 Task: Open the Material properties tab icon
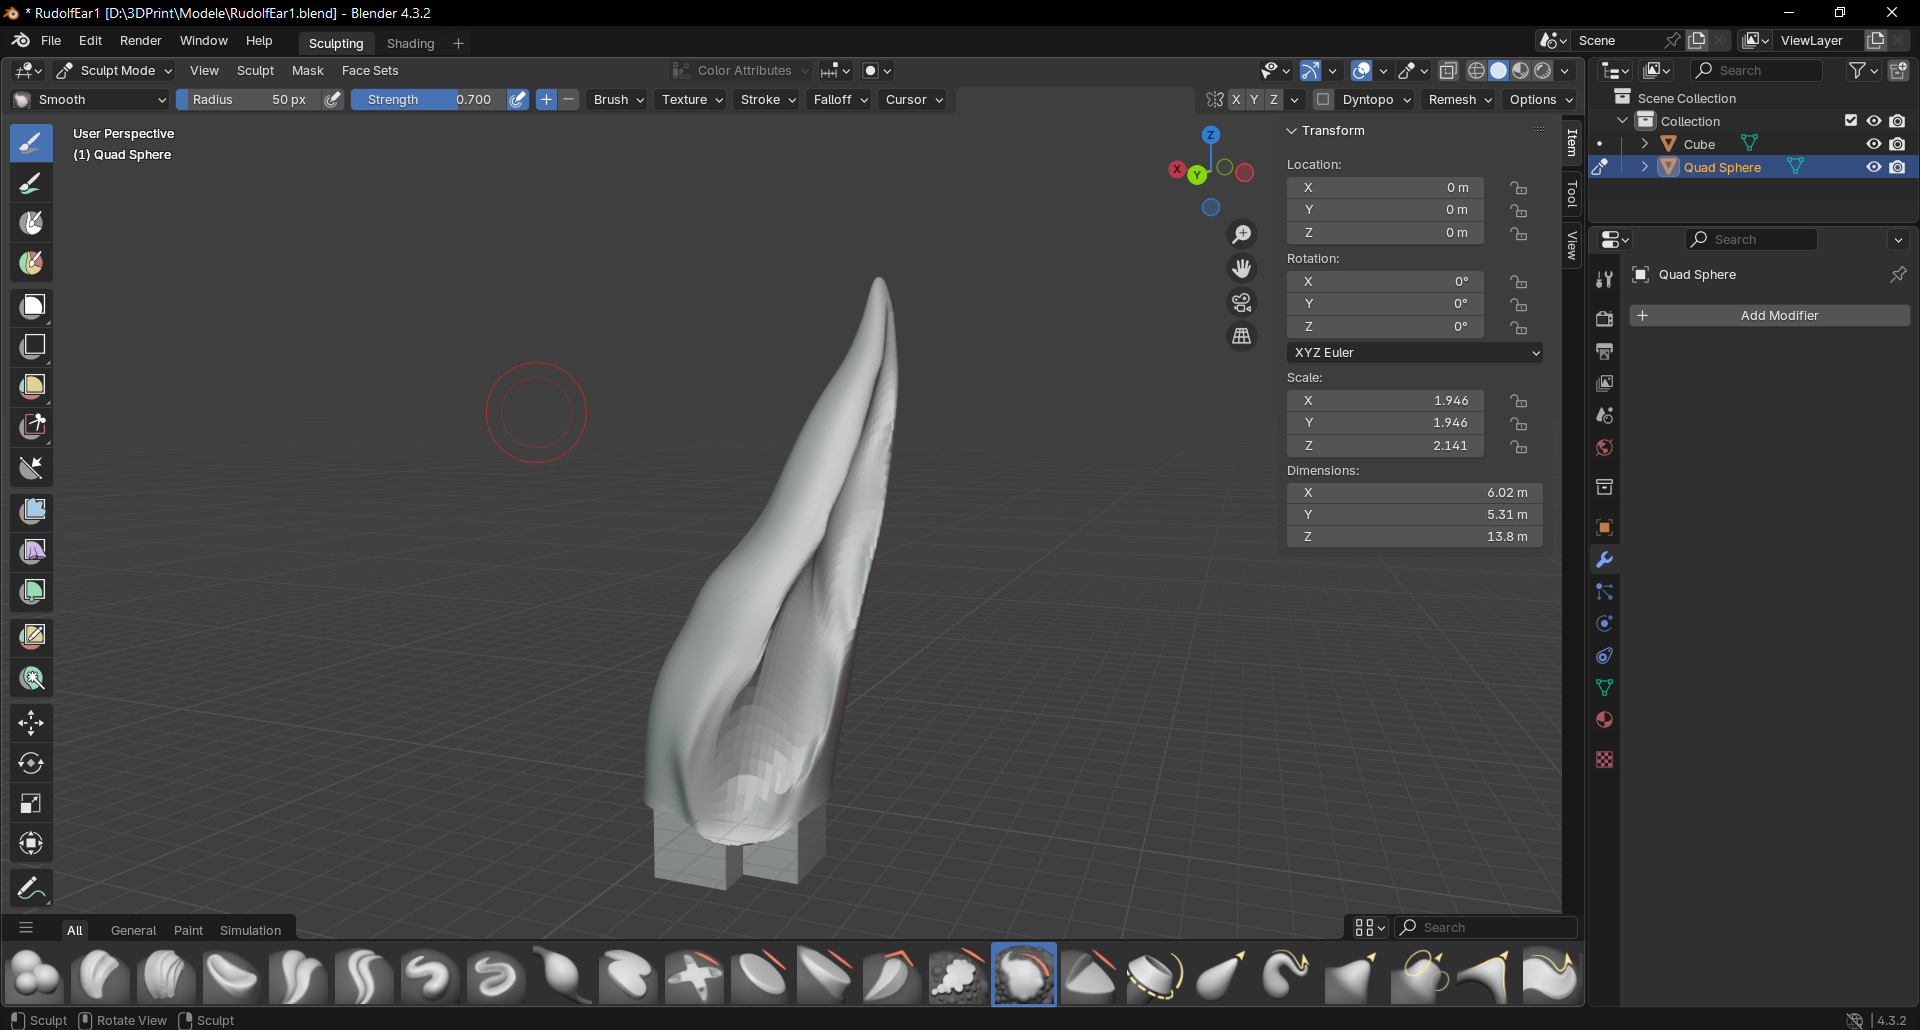point(1605,720)
